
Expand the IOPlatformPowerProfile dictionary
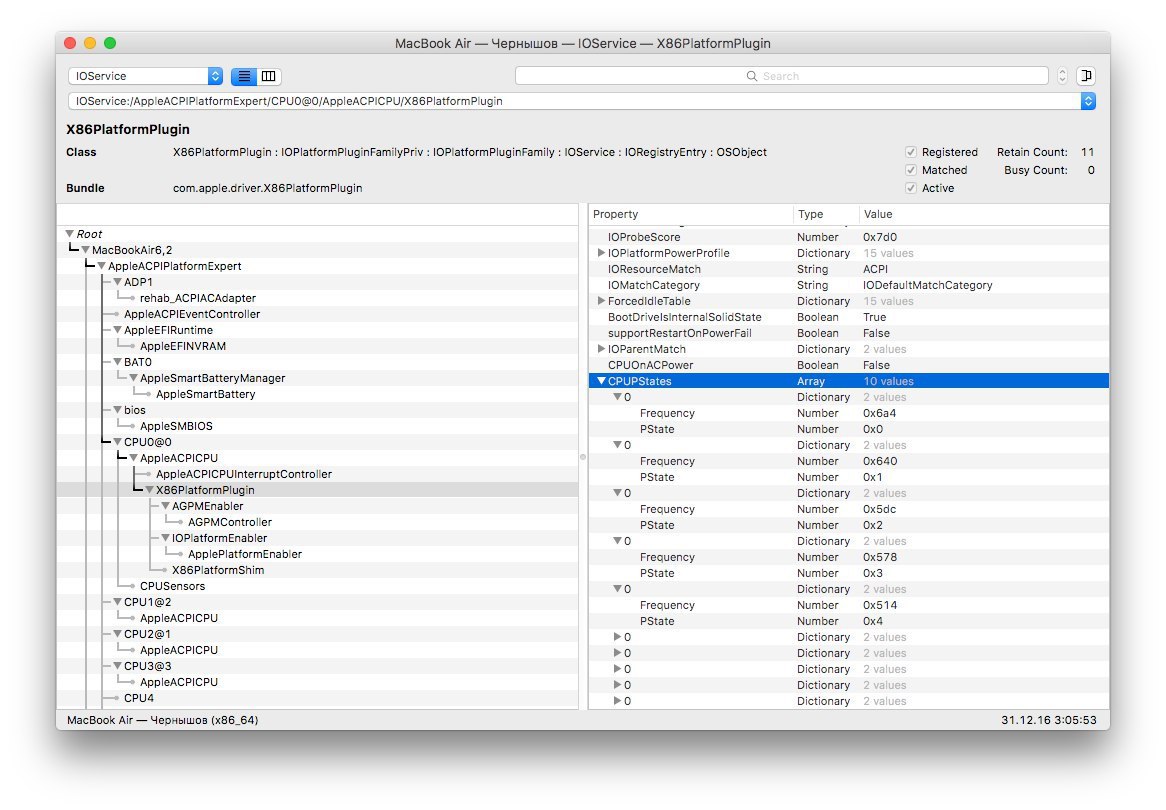click(601, 253)
